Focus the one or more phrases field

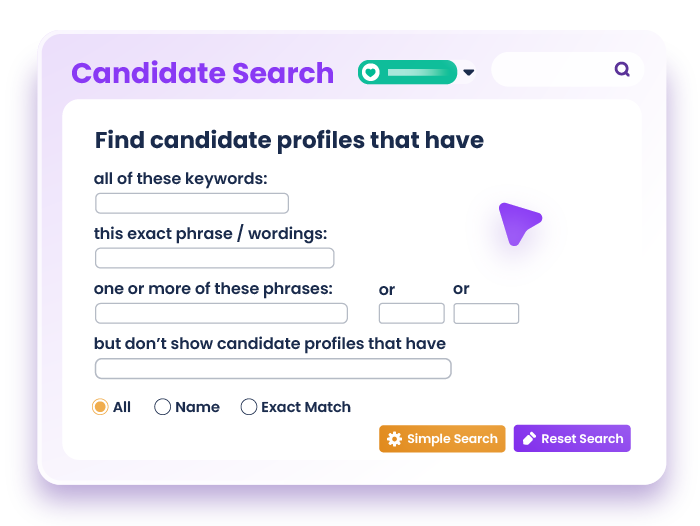click(x=221, y=313)
